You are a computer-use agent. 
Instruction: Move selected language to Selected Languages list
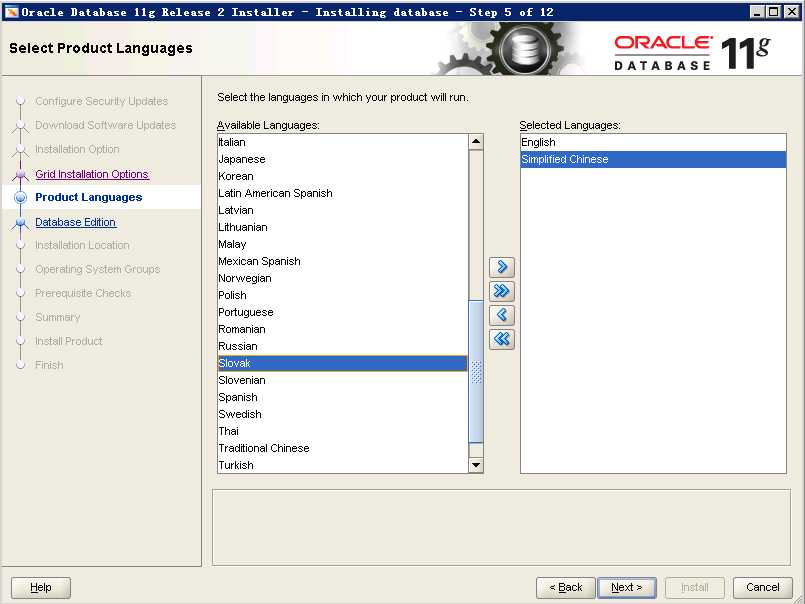coord(502,267)
